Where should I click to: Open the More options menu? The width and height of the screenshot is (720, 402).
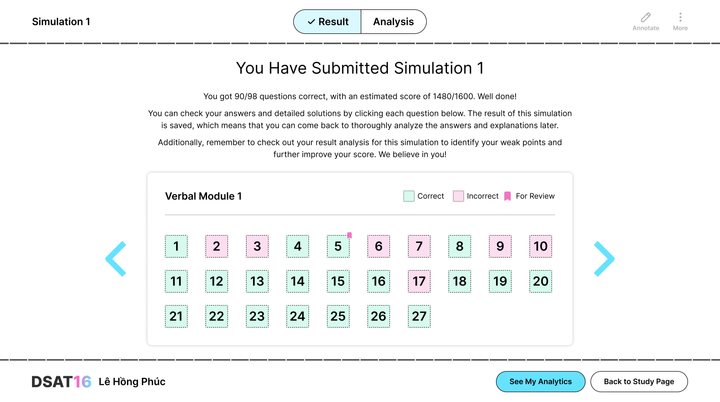click(x=680, y=17)
